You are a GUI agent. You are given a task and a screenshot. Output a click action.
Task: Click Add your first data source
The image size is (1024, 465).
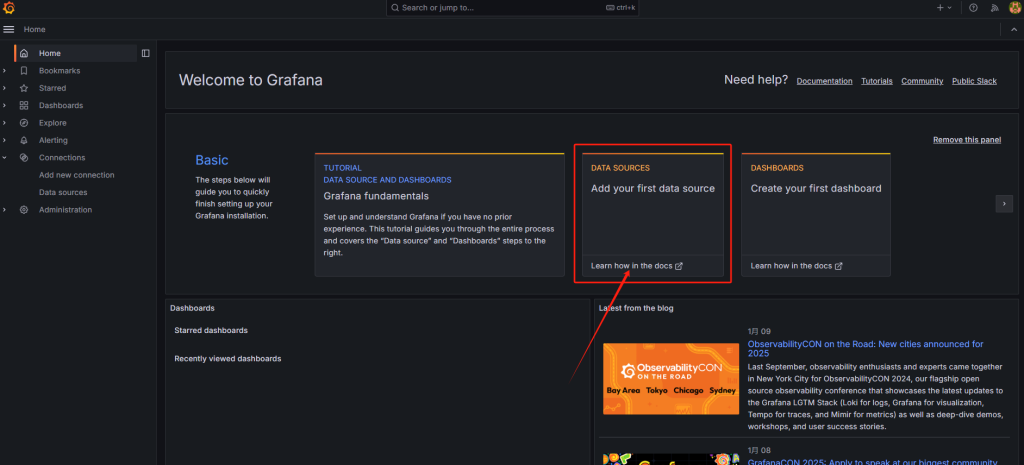pyautogui.click(x=652, y=189)
